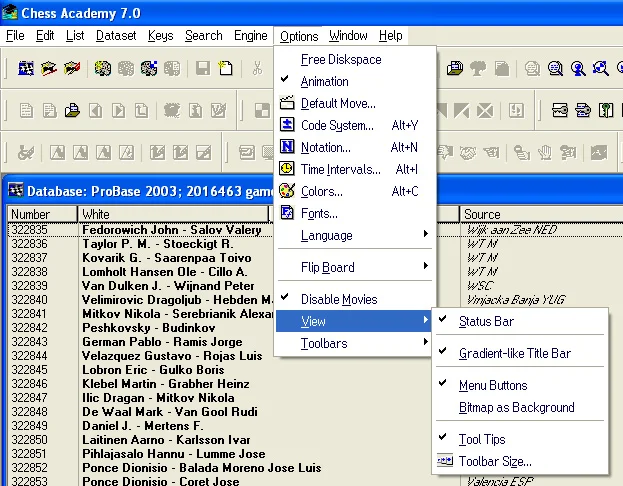Open the File menu
623x486 pixels.
pos(15,36)
